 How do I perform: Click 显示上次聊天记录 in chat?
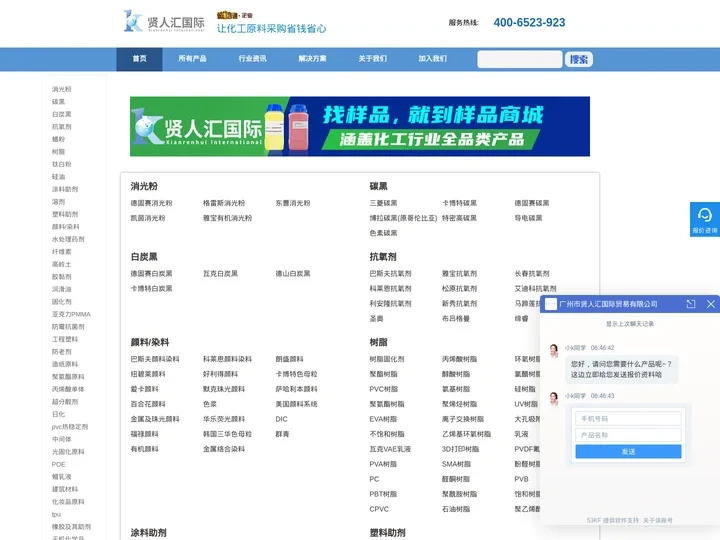(630, 324)
